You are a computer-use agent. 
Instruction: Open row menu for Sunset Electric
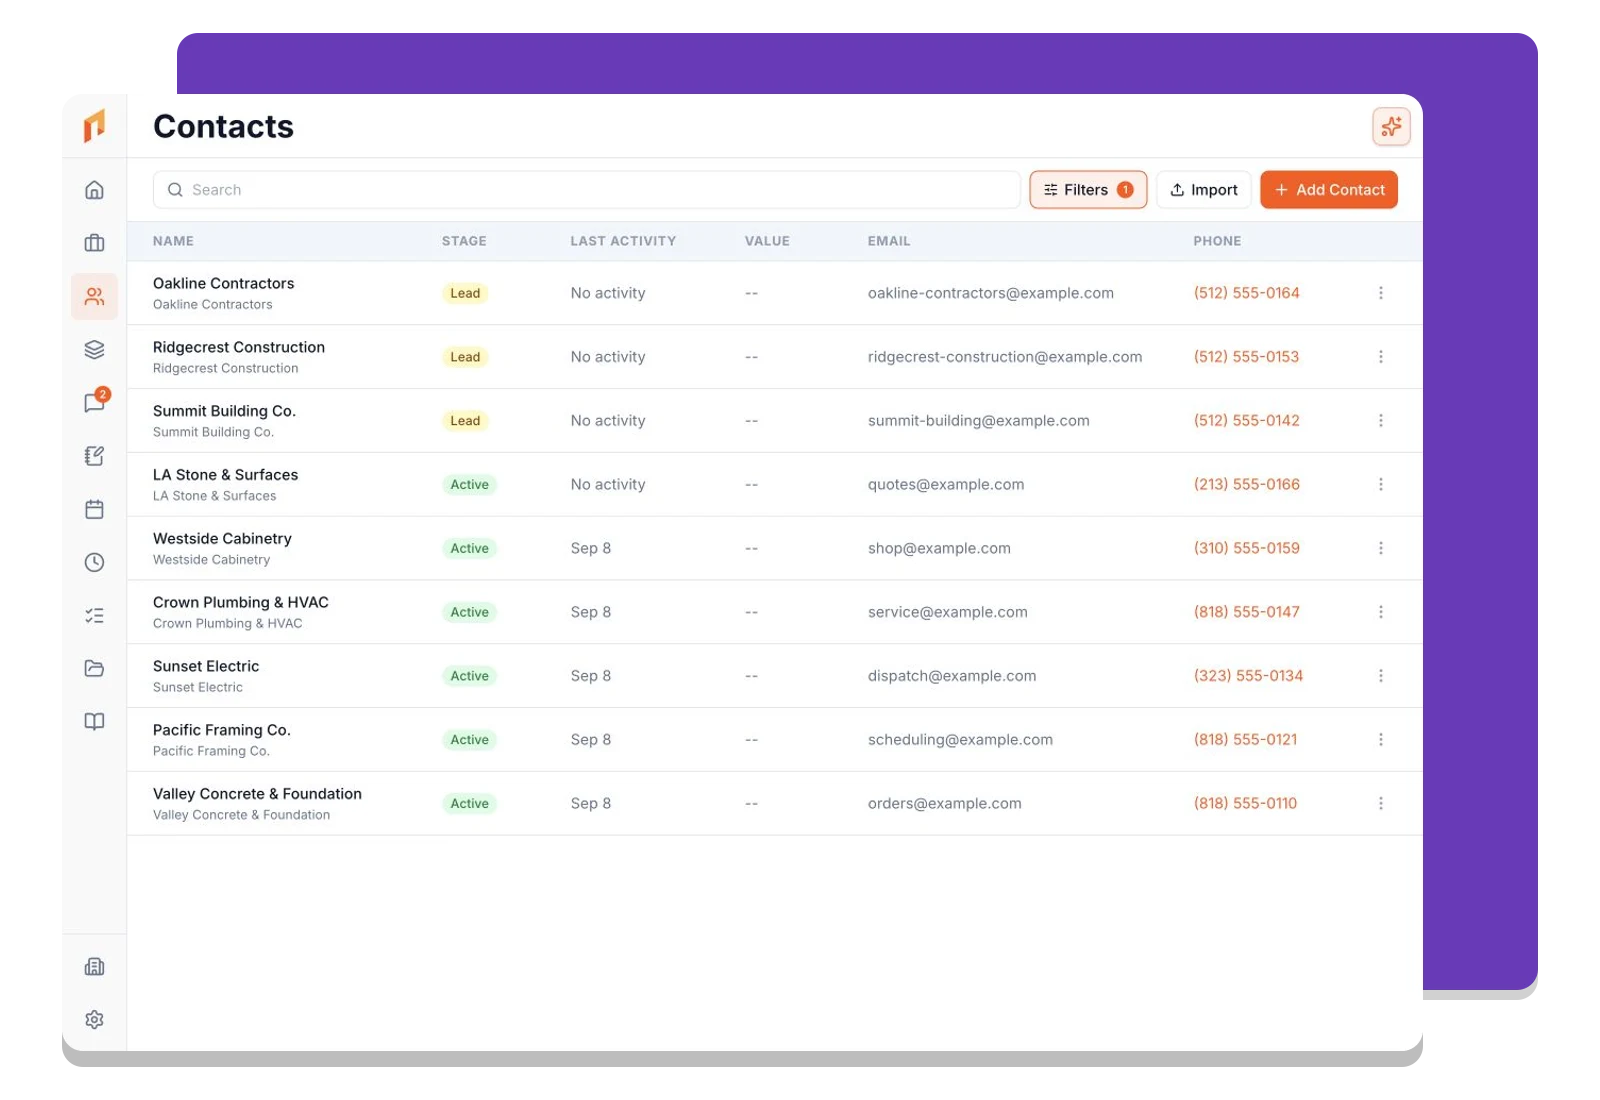point(1381,676)
